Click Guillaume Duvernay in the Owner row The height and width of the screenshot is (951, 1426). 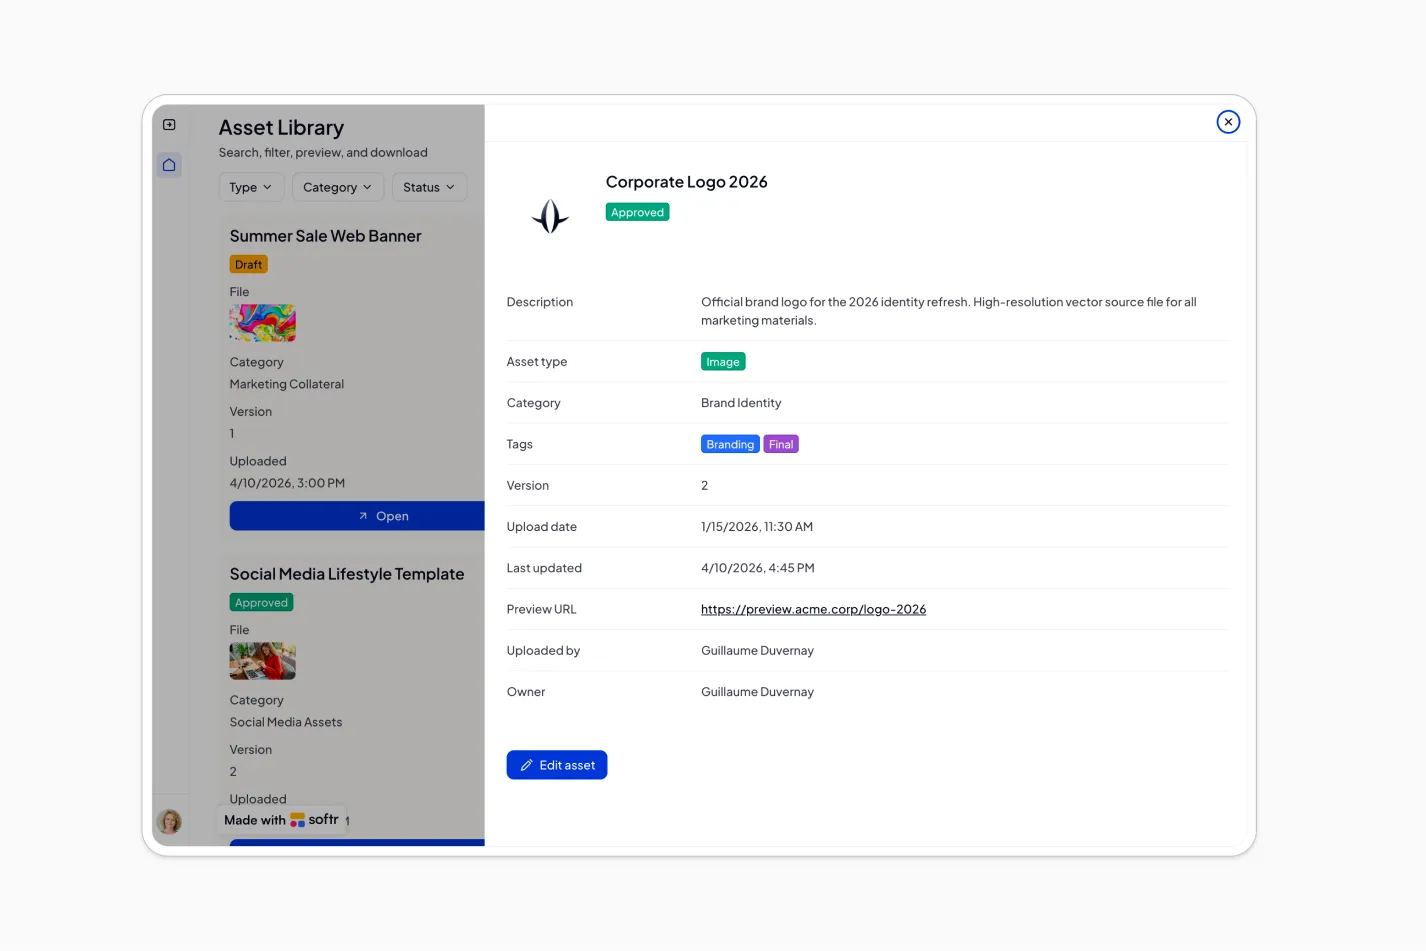tap(757, 692)
